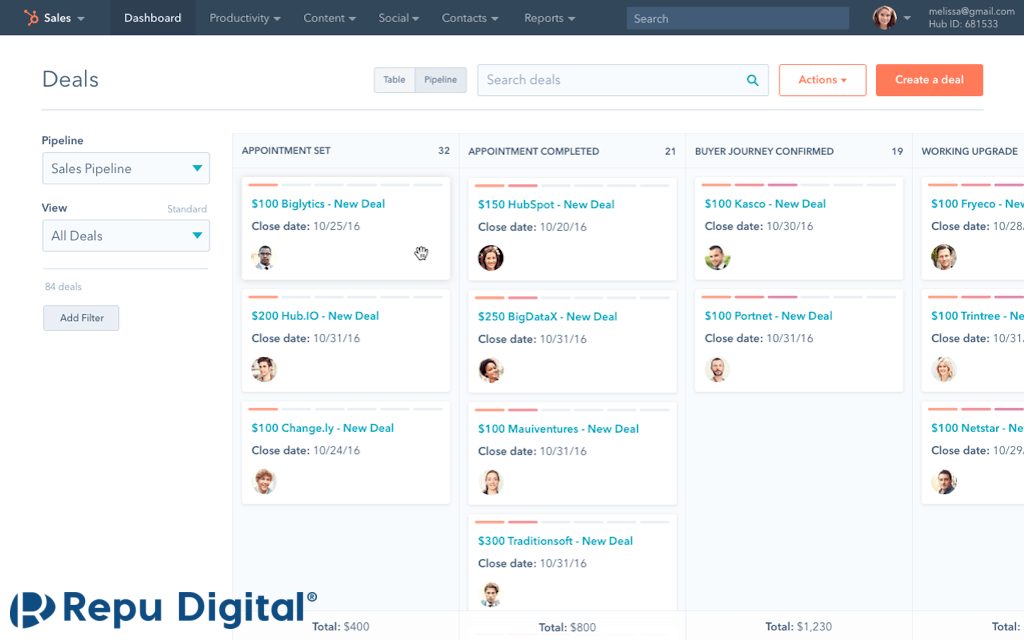Click stage progress bar on Biglytics card
Screen dimensions: 1024x640
pos(346,185)
